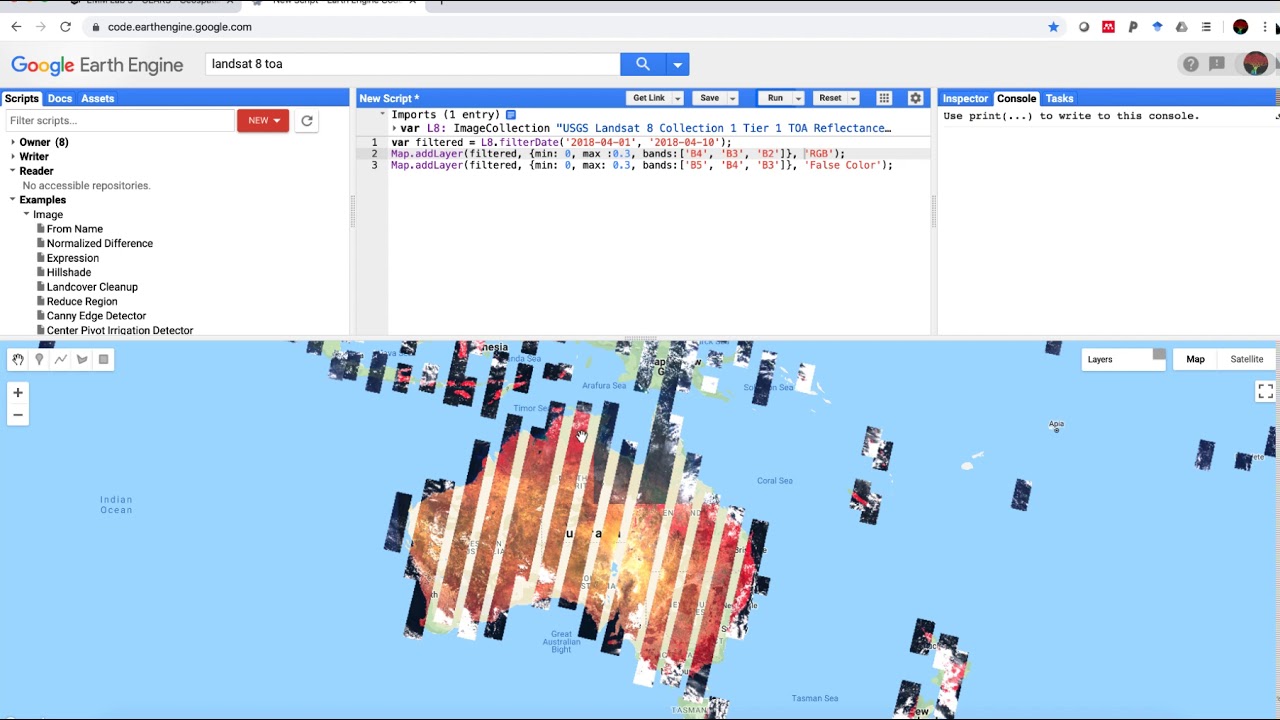Open the Normalized Difference example script
The image size is (1280, 720).
[x=99, y=243]
